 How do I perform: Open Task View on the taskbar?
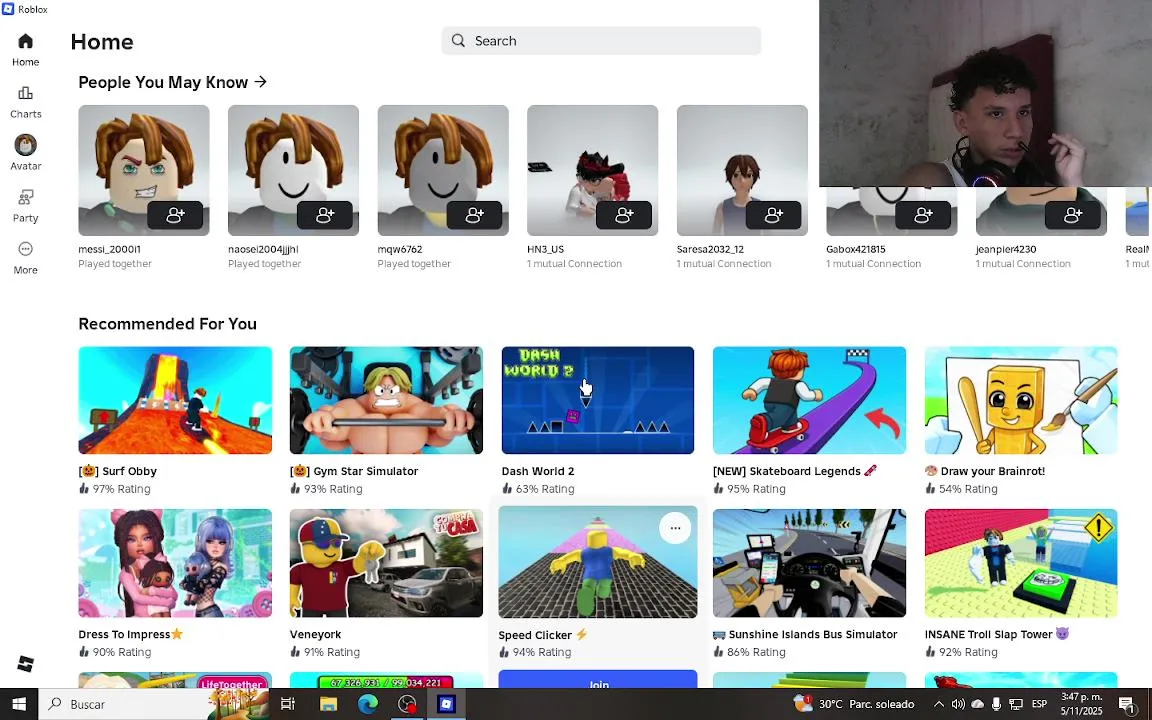(x=288, y=704)
